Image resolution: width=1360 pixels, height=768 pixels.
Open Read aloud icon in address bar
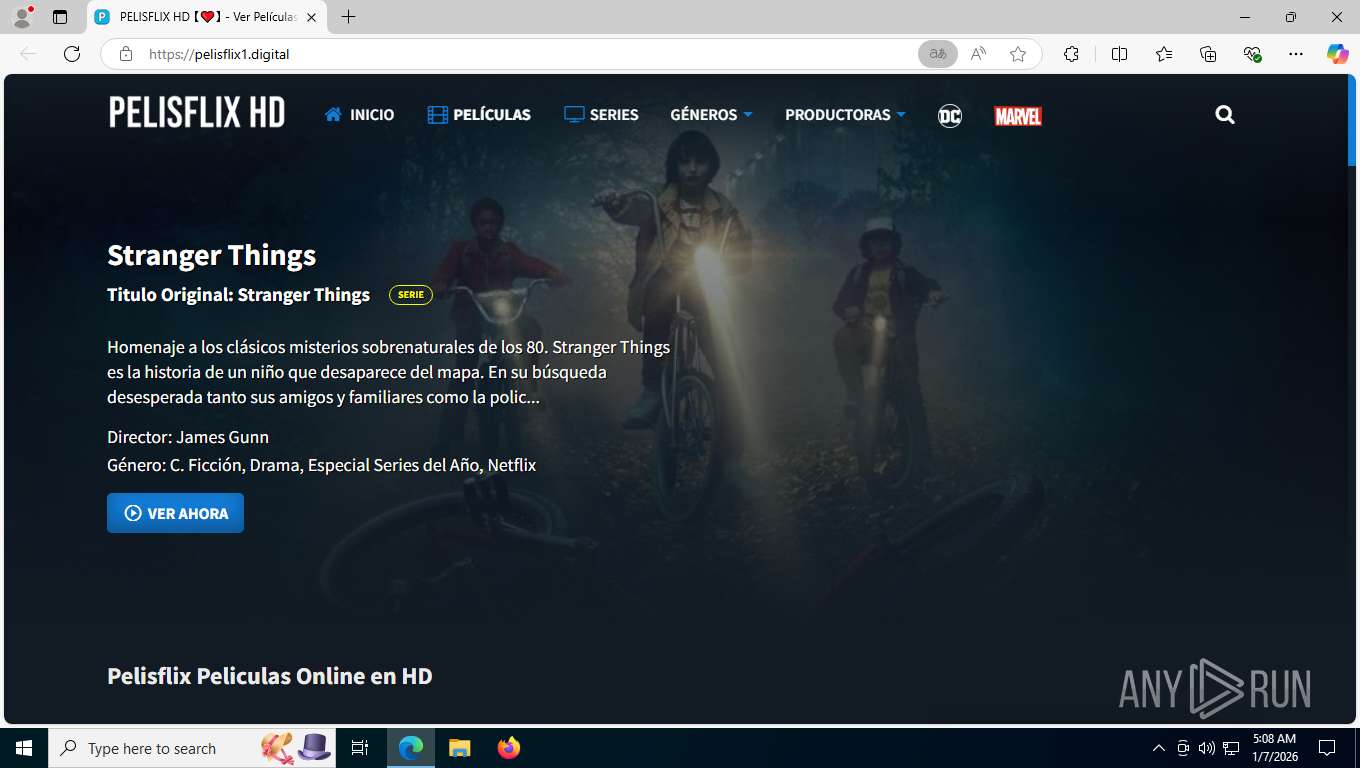click(x=978, y=54)
